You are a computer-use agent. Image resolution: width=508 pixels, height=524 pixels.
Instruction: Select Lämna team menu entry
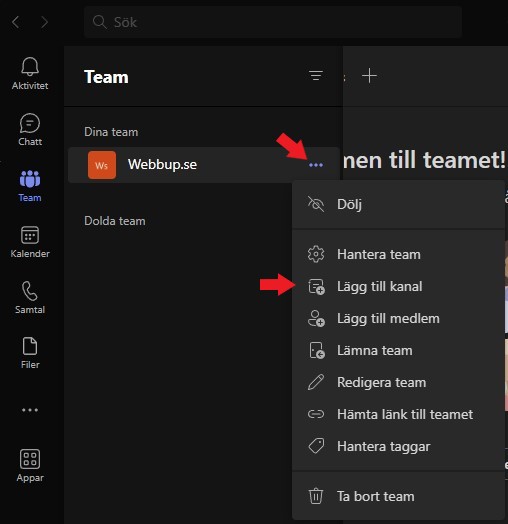(x=398, y=351)
